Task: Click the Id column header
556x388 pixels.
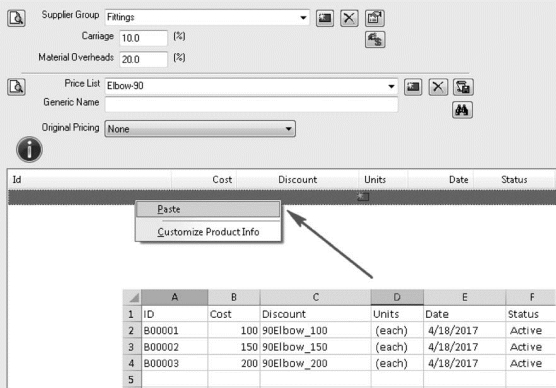Action: coord(90,179)
